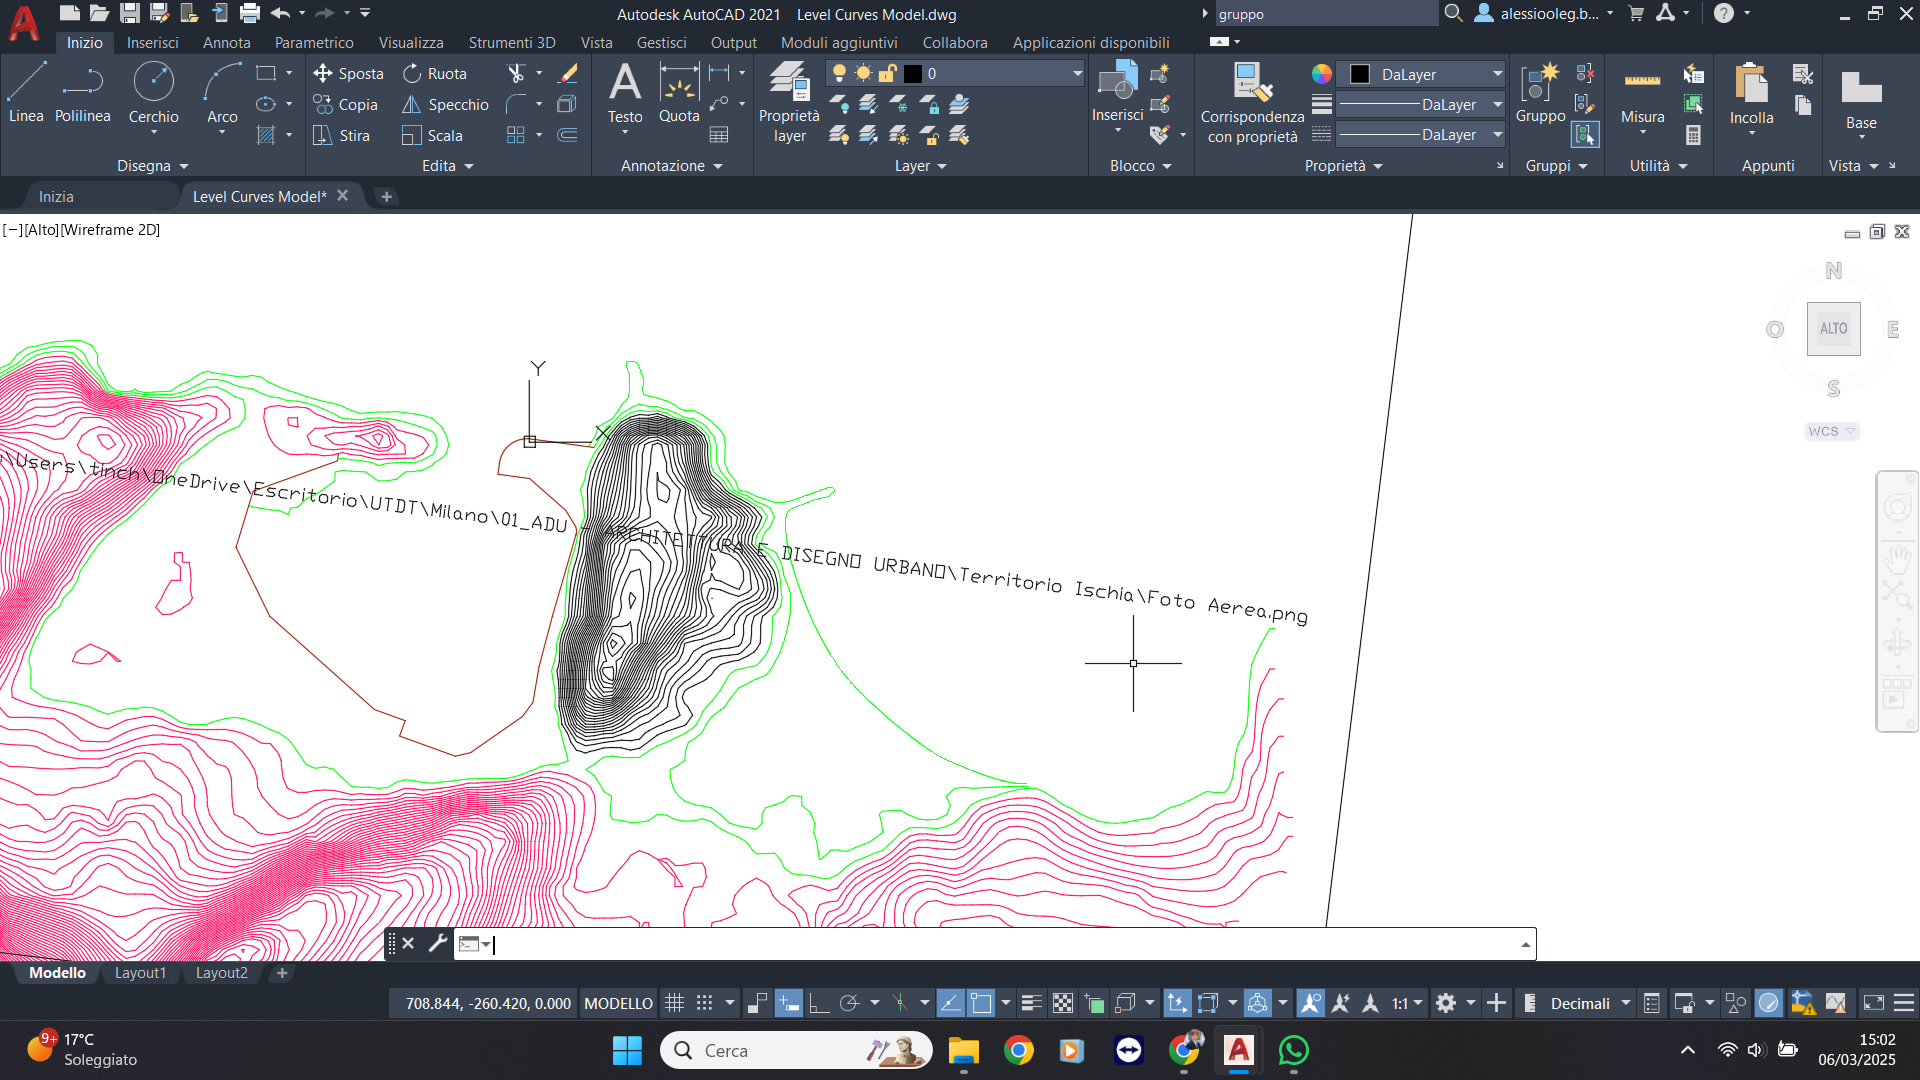
Task: Toggle 2D object snap in status bar
Action: point(981,1003)
